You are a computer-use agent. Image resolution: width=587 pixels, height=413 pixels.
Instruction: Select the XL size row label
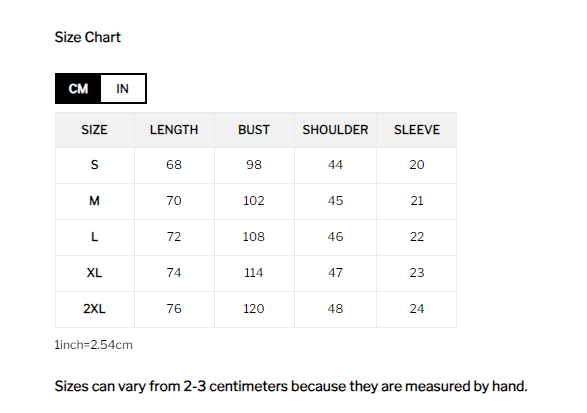[x=95, y=273]
